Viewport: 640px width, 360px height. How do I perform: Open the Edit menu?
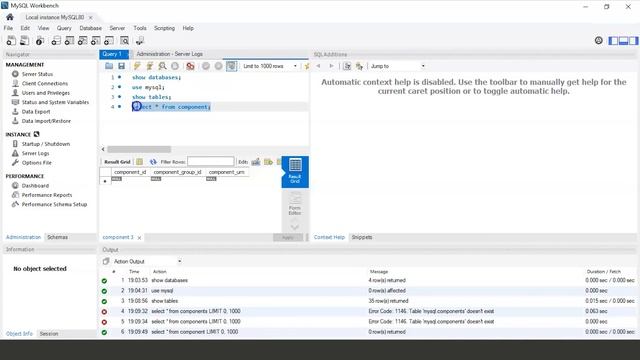point(25,28)
